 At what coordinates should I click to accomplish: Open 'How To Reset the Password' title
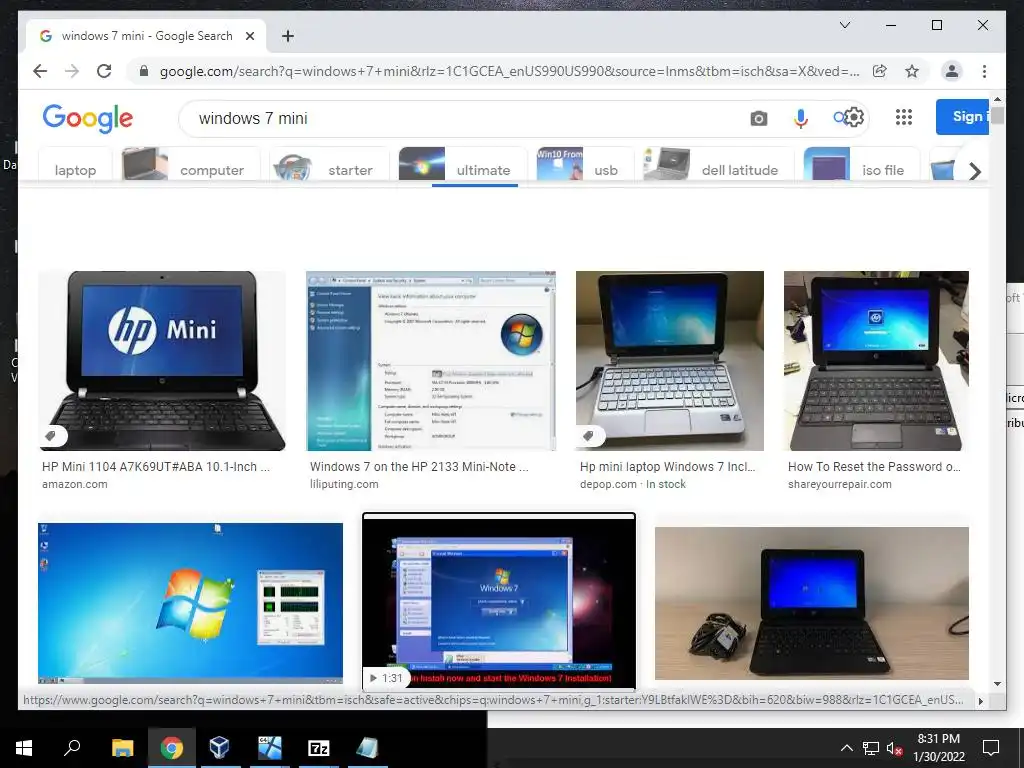pos(874,467)
